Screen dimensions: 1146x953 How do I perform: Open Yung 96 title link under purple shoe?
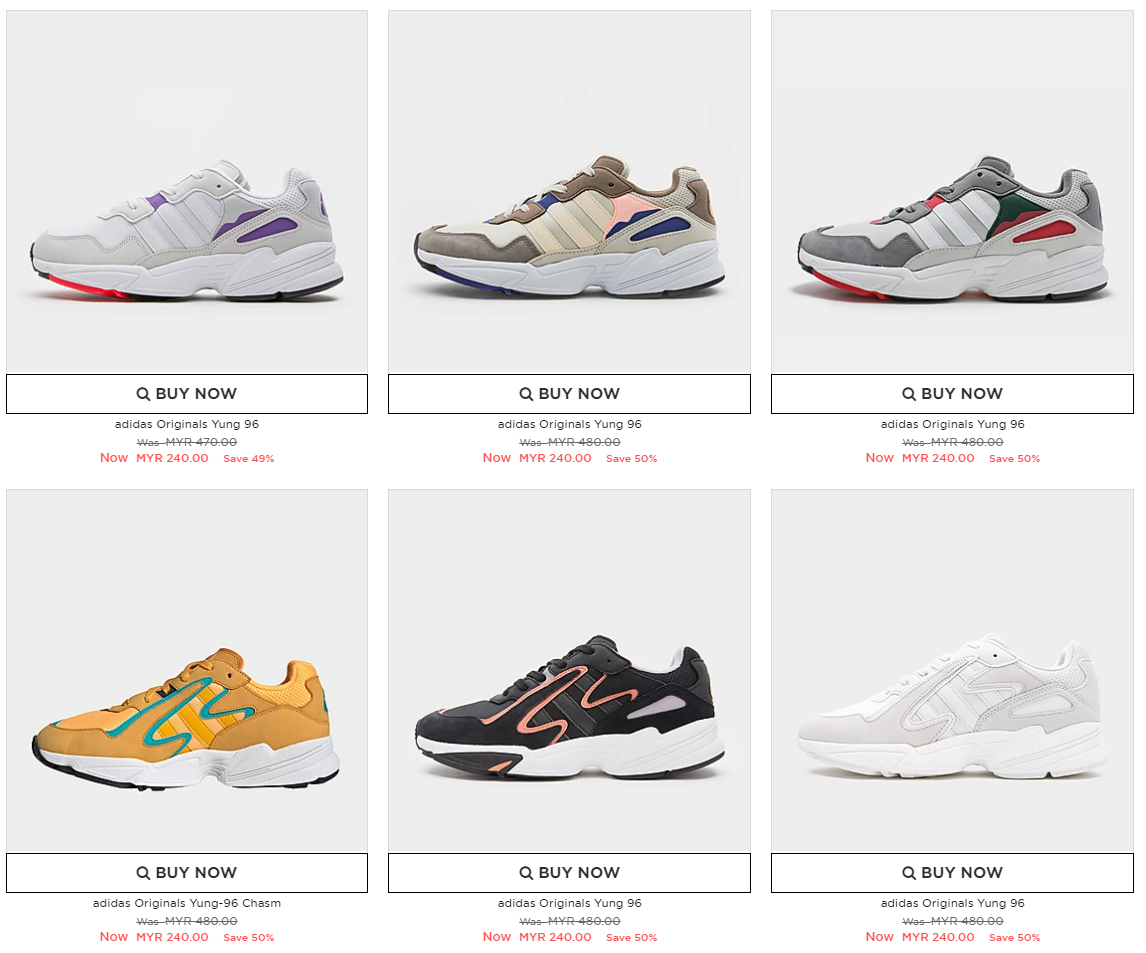pos(187,425)
